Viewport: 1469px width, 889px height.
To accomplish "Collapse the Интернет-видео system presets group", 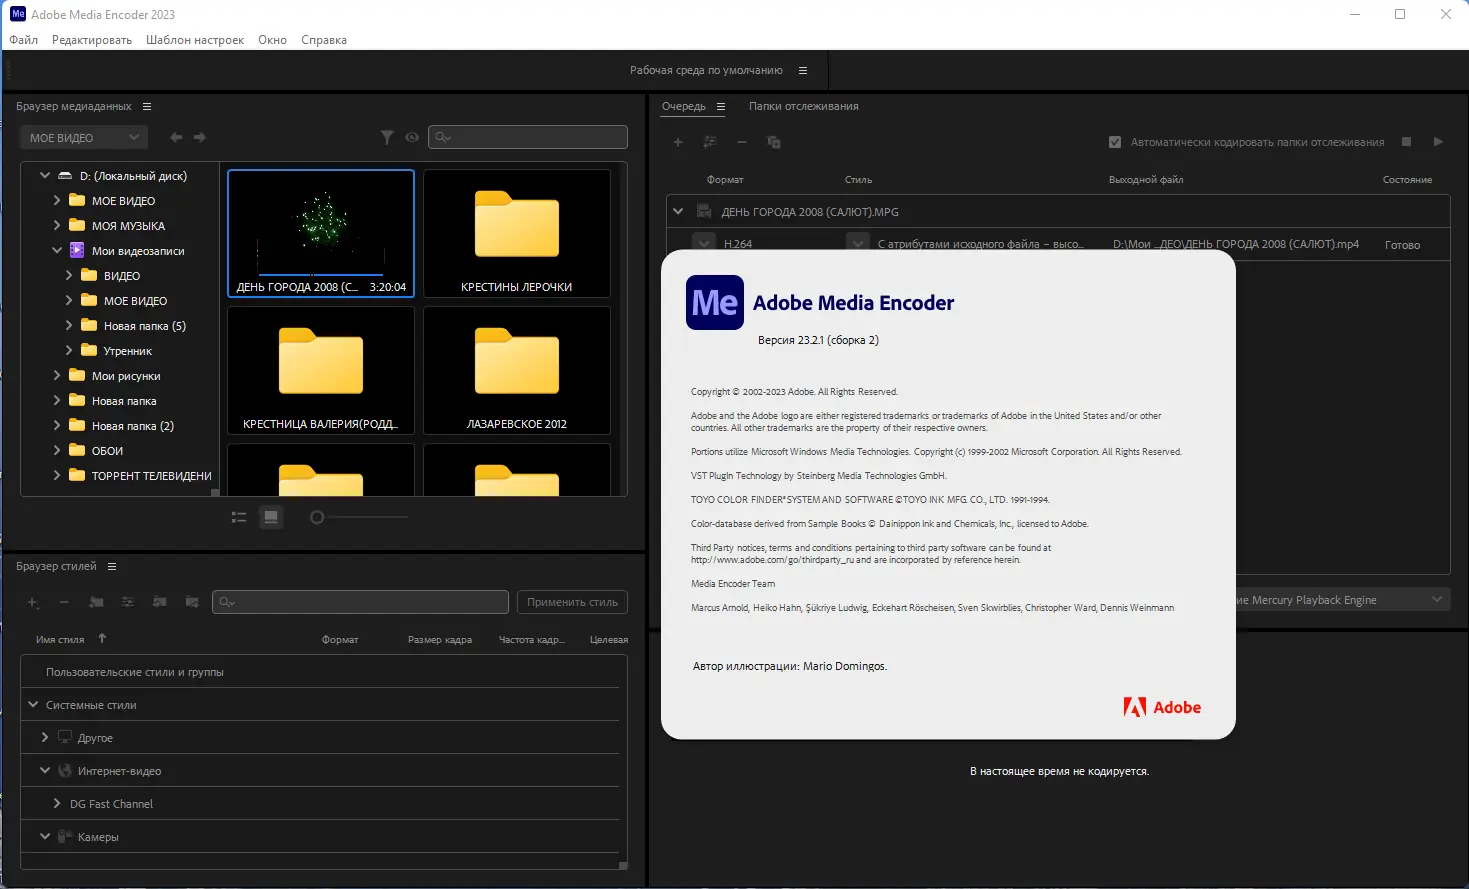I will point(44,770).
